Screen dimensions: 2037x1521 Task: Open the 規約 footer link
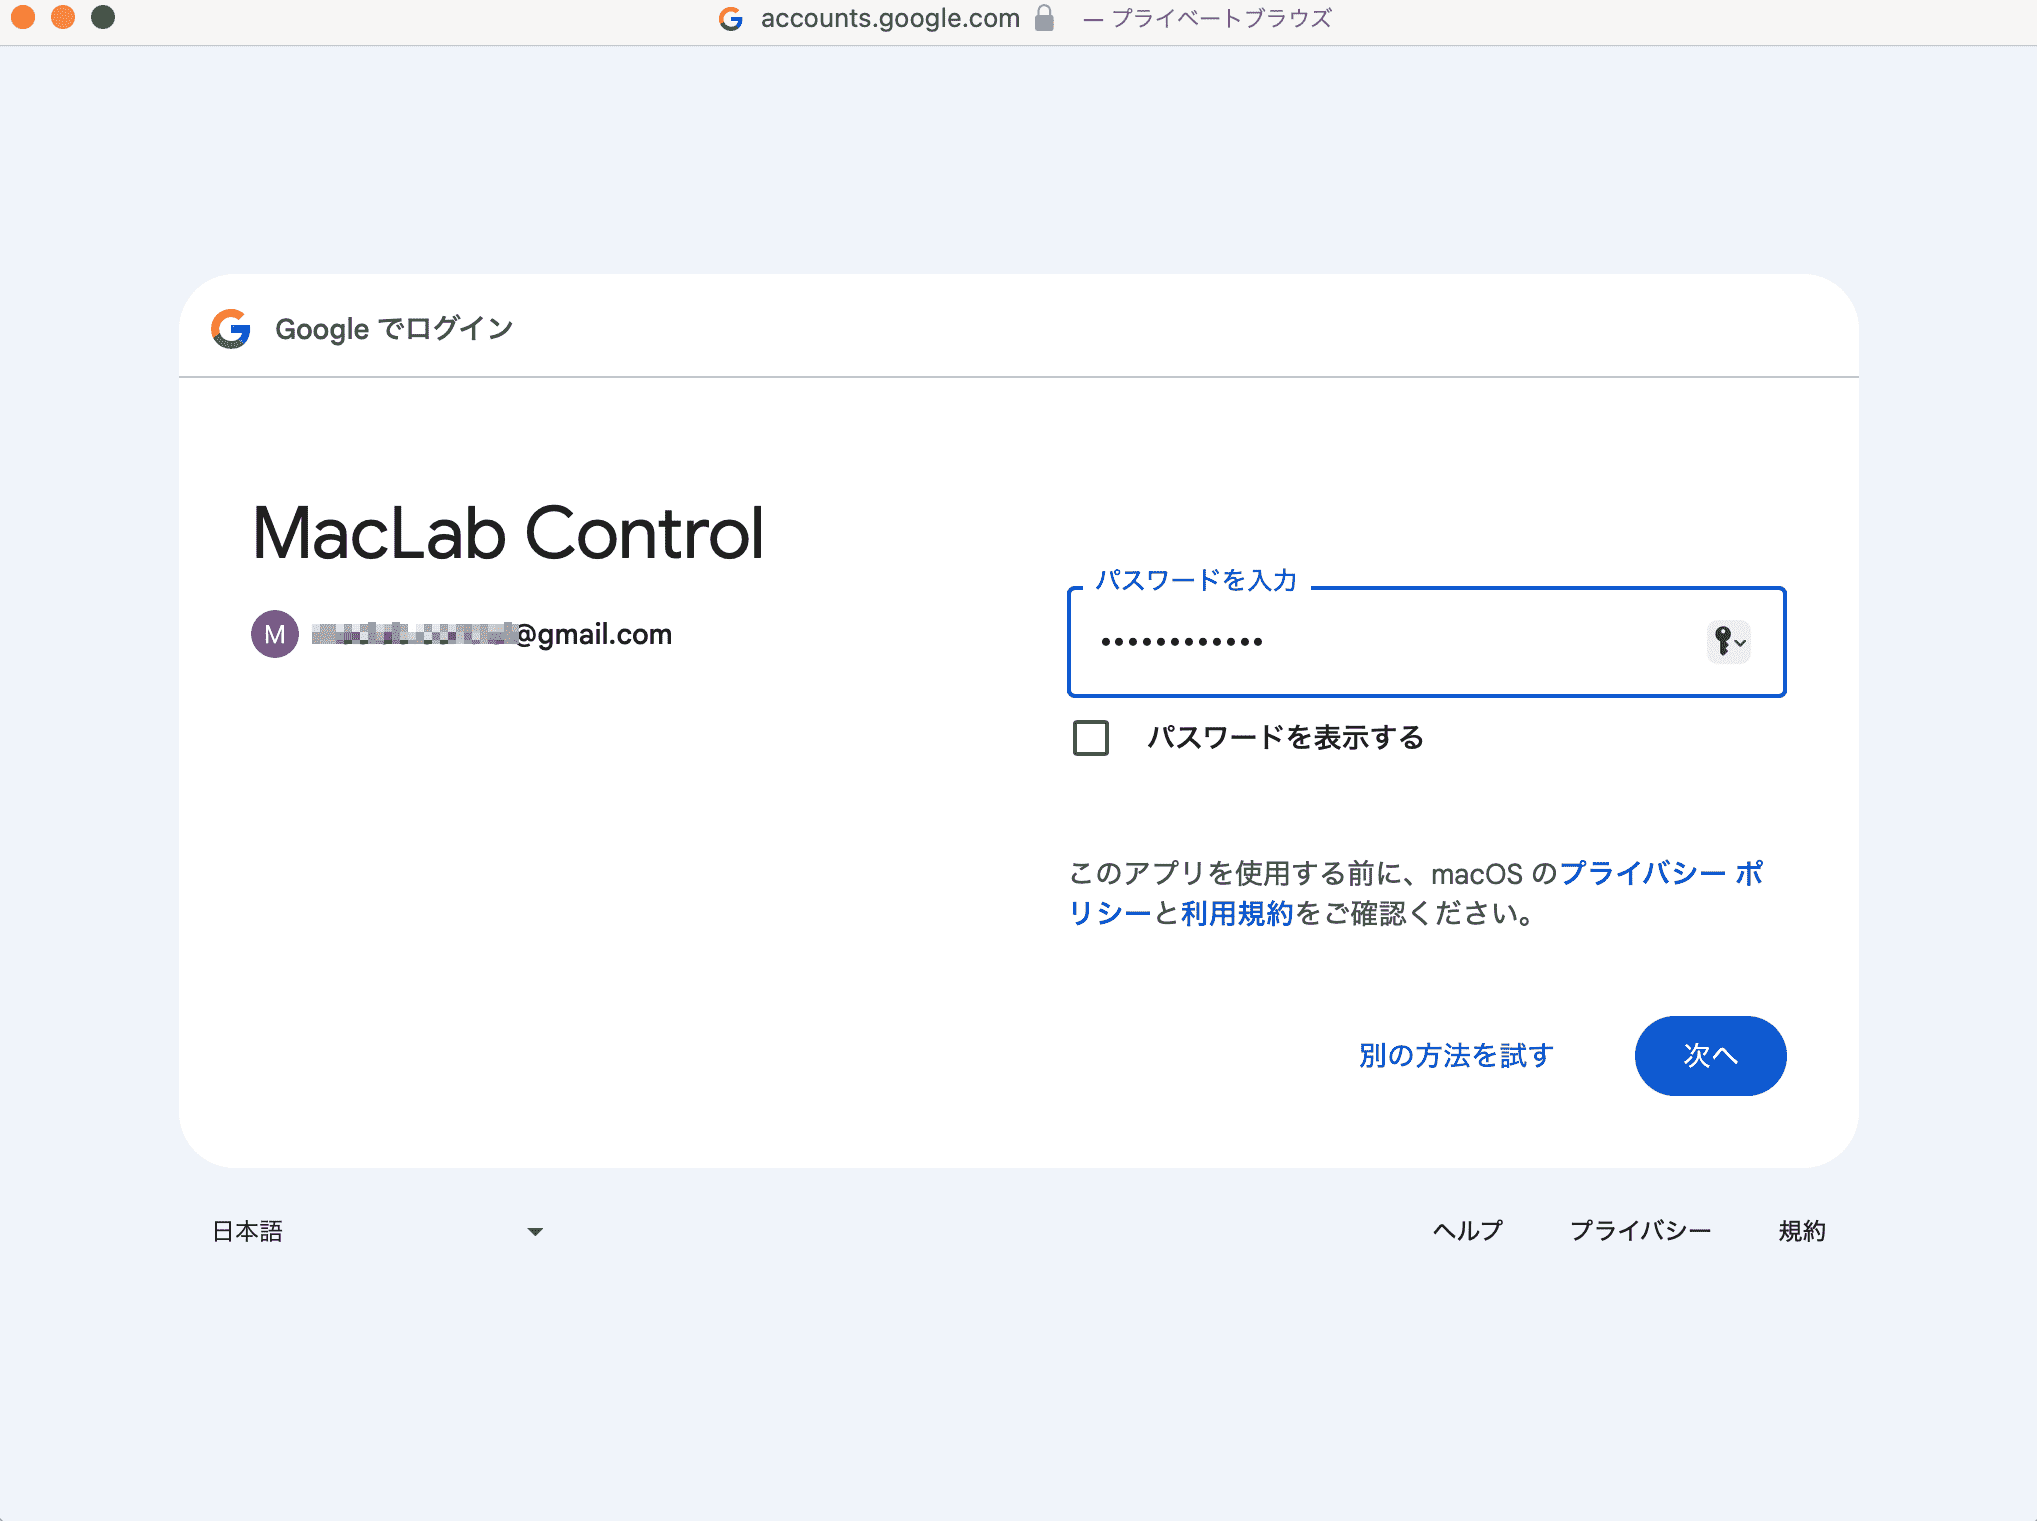1802,1231
